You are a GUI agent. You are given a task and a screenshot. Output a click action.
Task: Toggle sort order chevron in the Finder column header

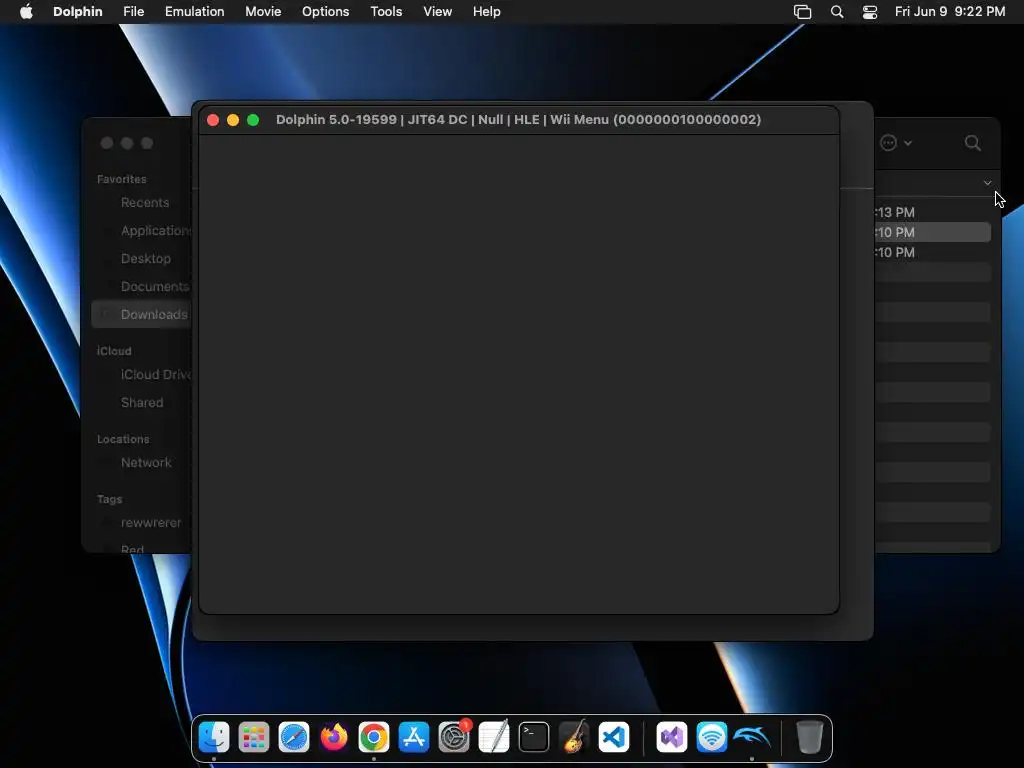click(987, 184)
